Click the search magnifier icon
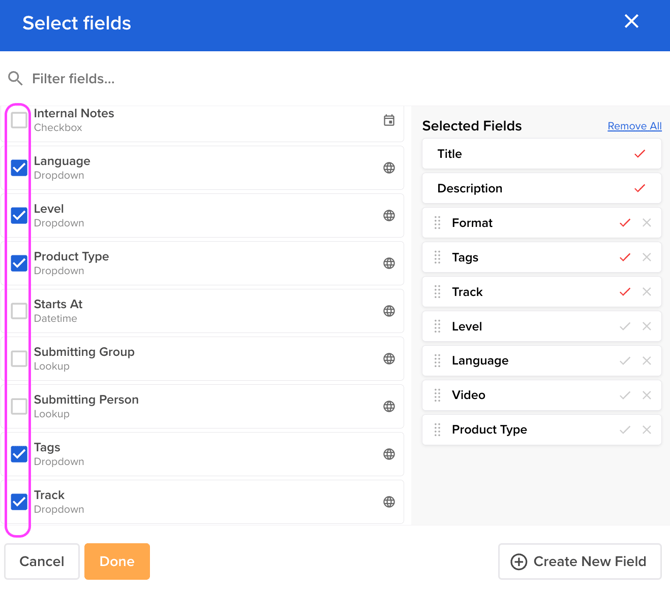The image size is (670, 596). pos(16,78)
